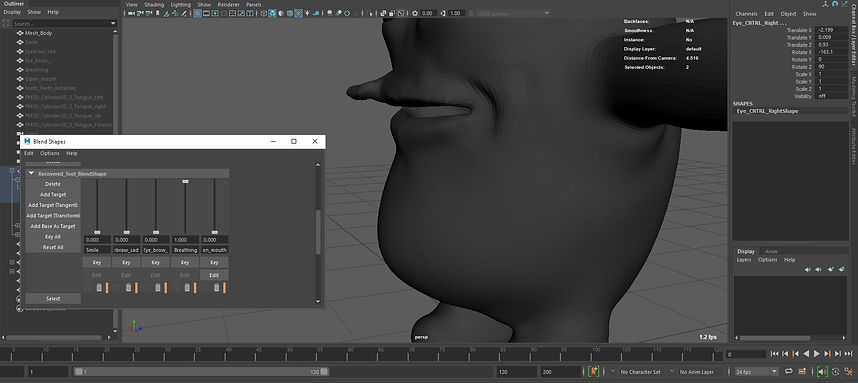Open Renderer menu in viewport panel
858x383 pixels.
229,4
